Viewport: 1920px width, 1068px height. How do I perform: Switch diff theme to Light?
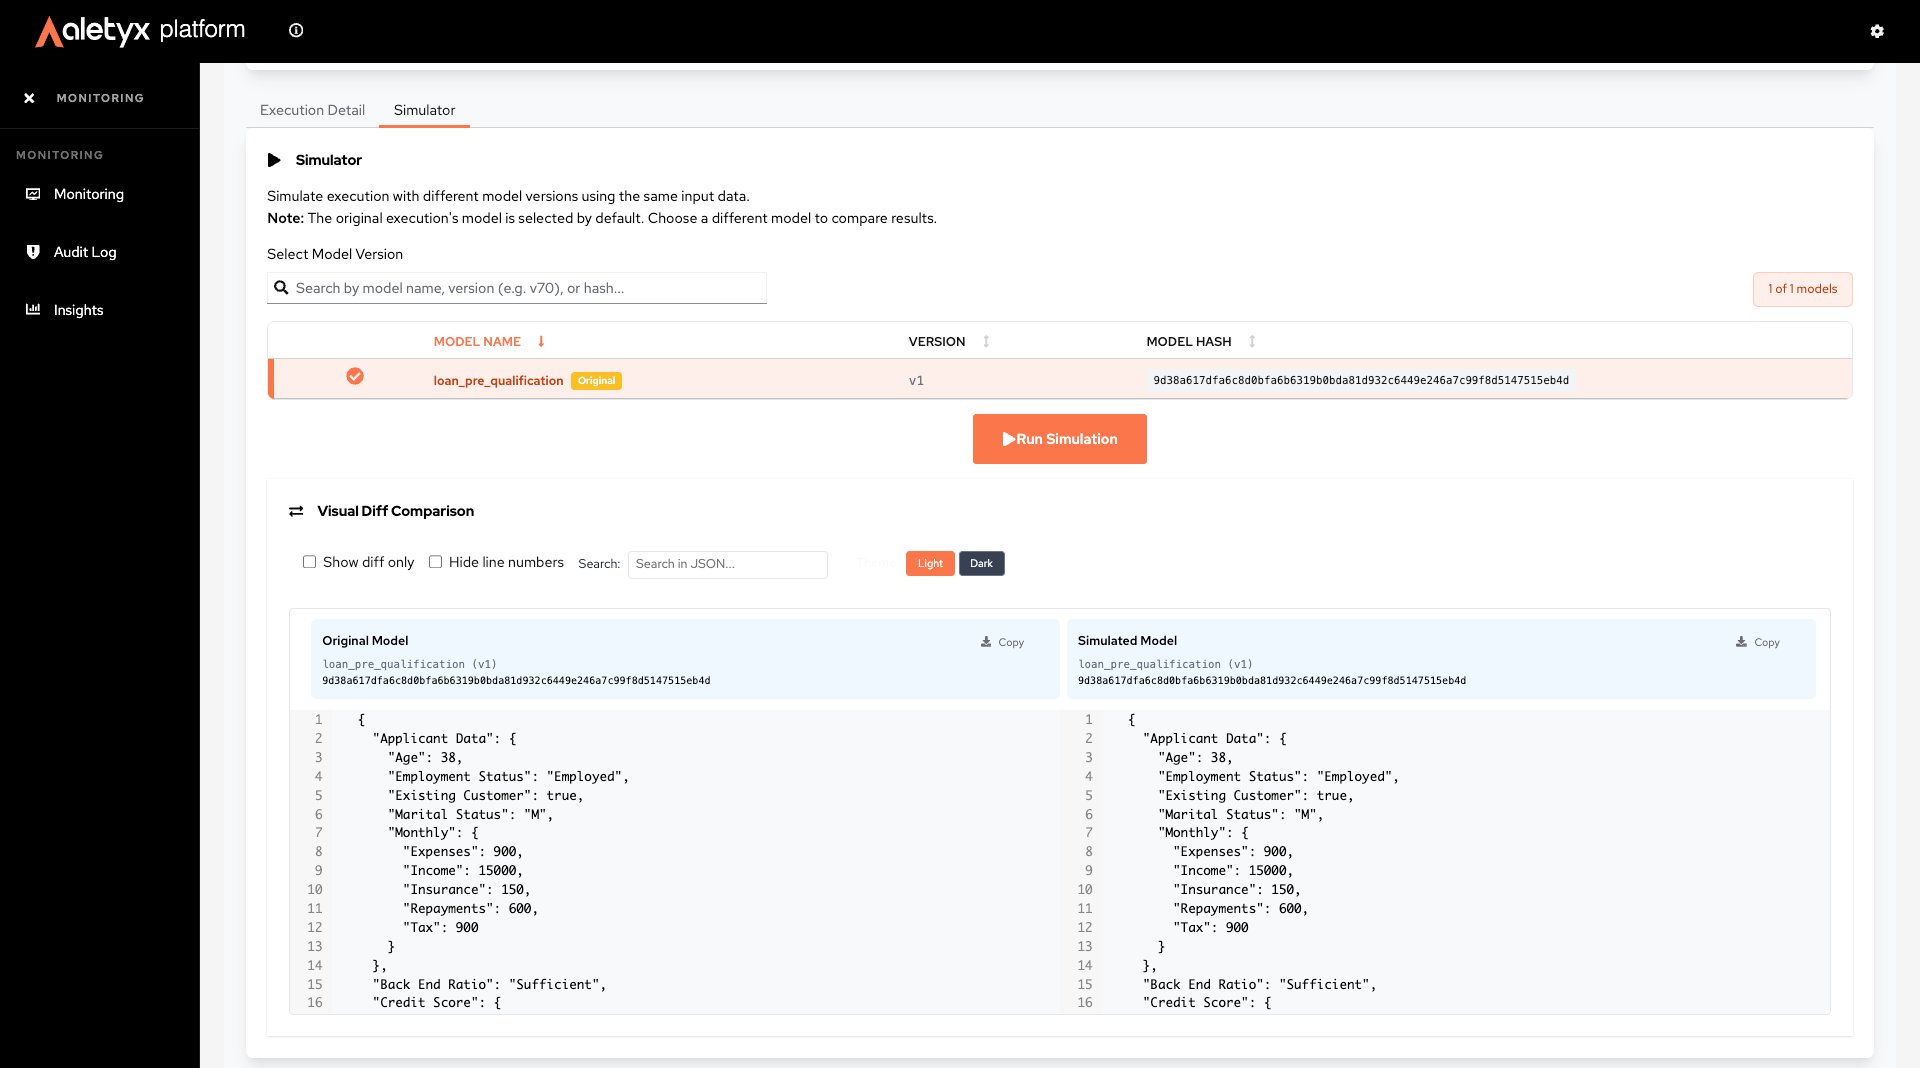point(930,564)
